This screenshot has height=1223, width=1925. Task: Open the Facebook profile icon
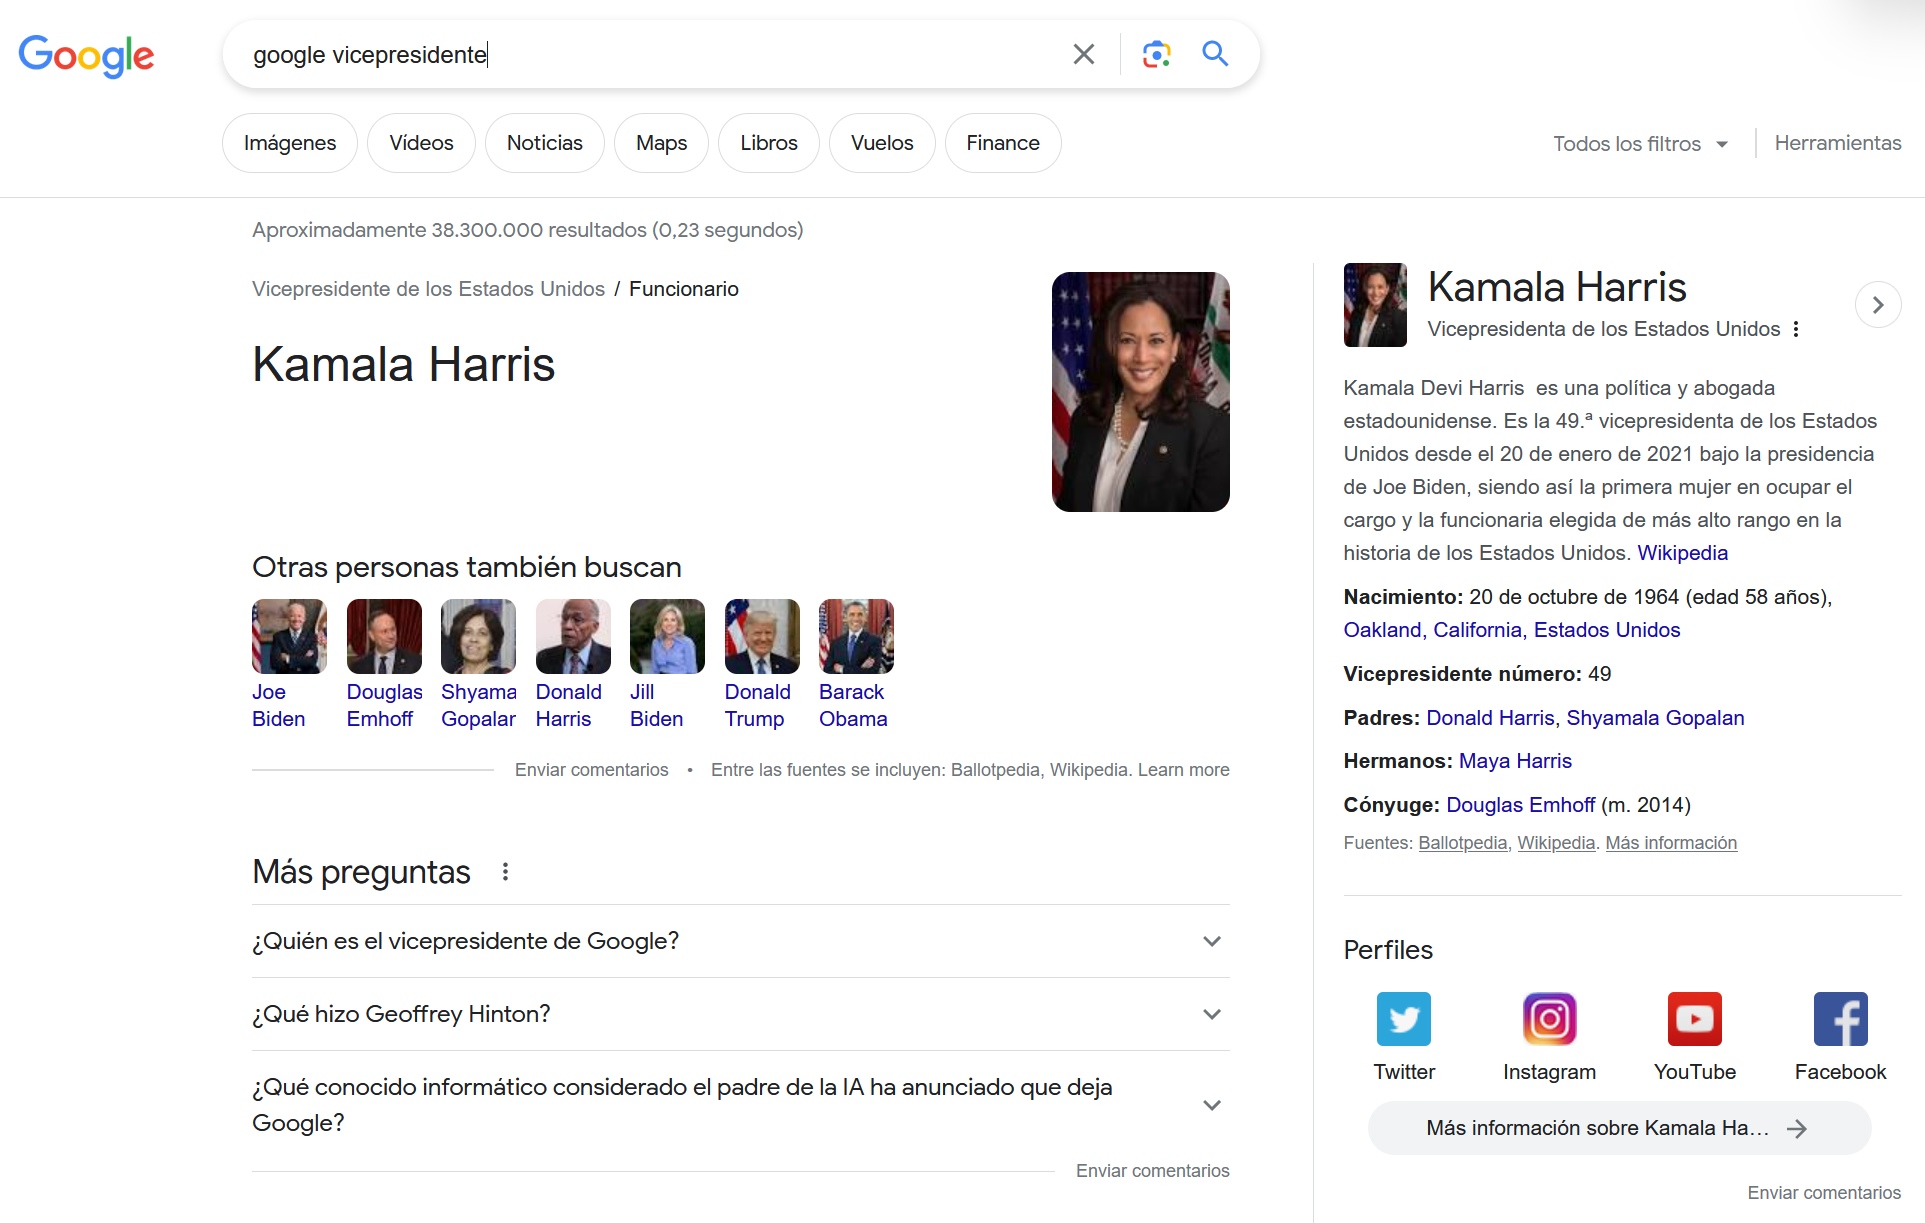[x=1840, y=1019]
